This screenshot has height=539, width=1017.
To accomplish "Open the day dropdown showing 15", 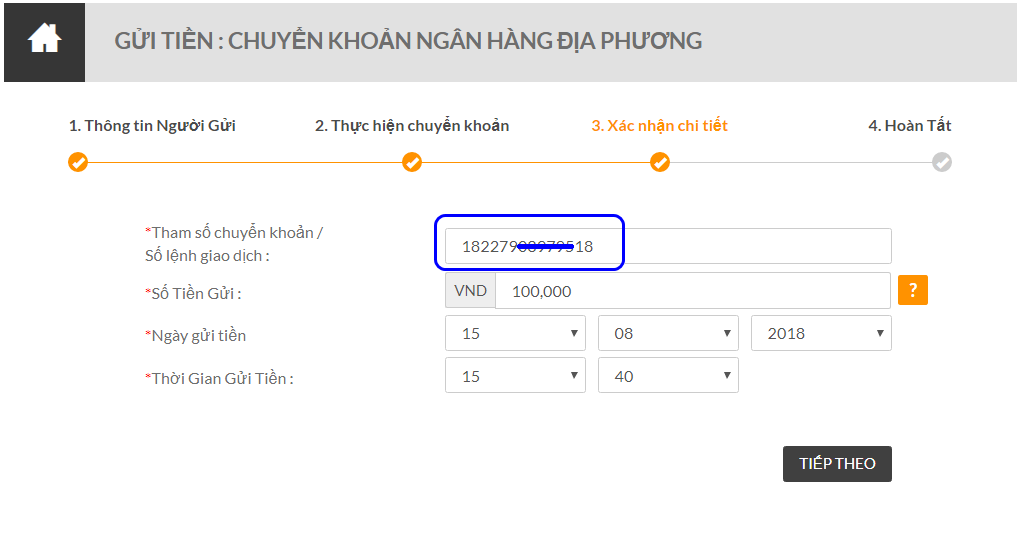I will pyautogui.click(x=515, y=333).
